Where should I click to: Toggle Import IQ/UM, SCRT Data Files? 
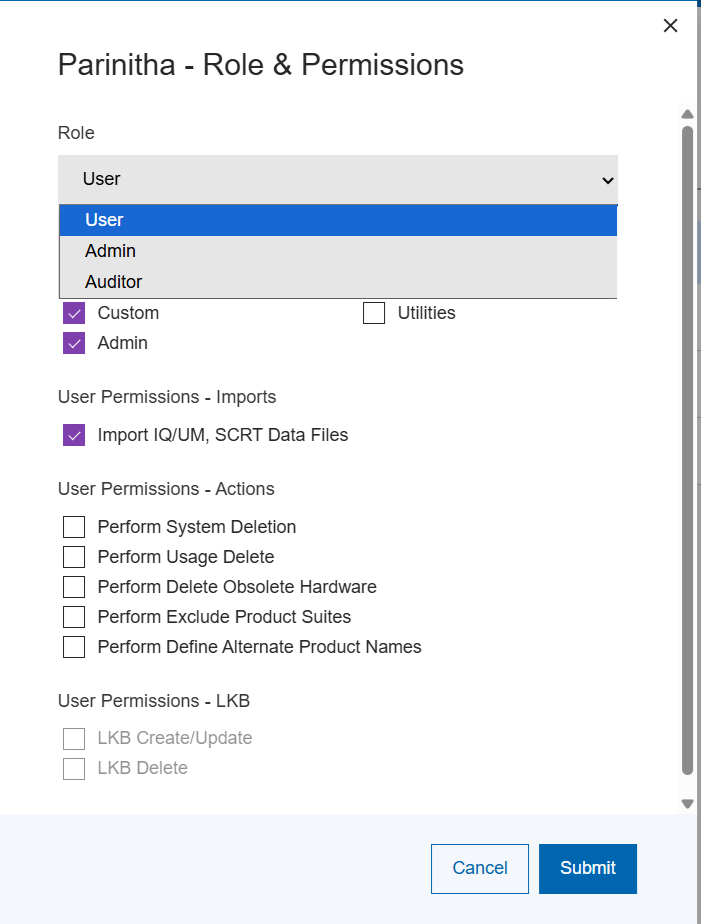click(x=74, y=435)
